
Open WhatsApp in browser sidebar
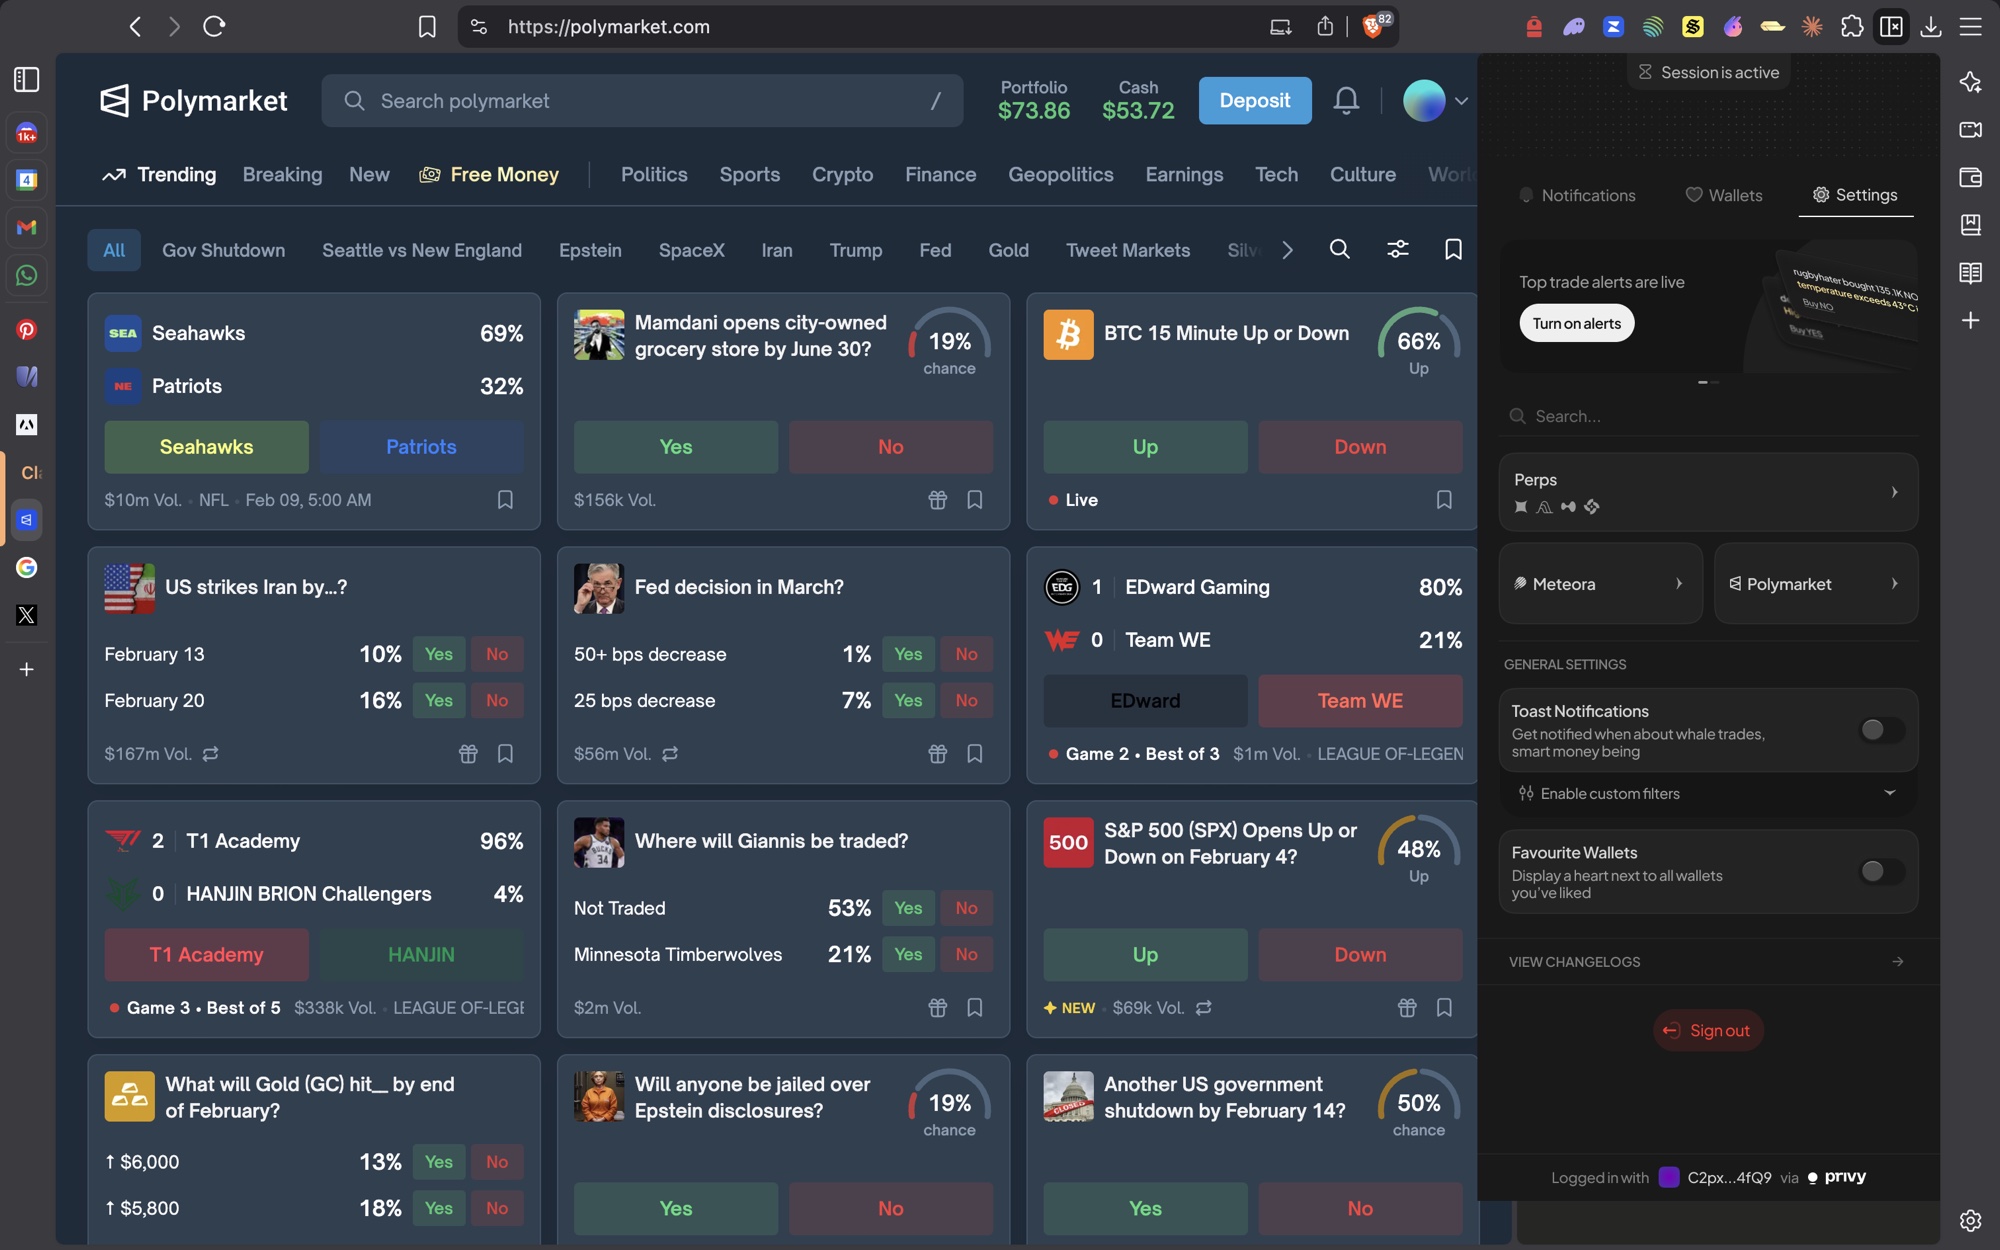(27, 275)
